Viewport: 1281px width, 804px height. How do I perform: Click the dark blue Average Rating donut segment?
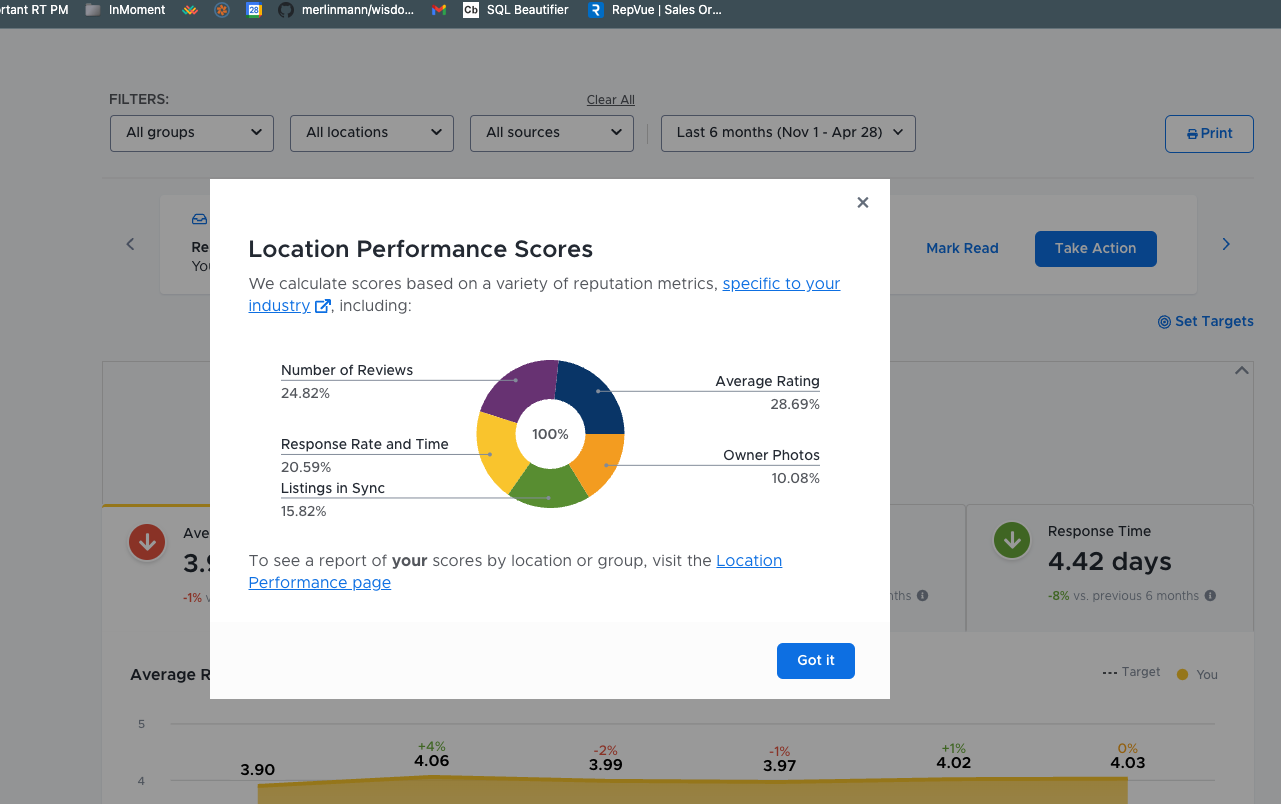595,395
